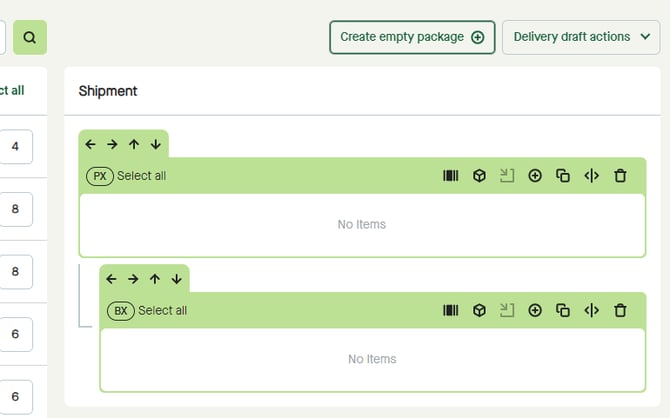Select all items in PX package

141,176
